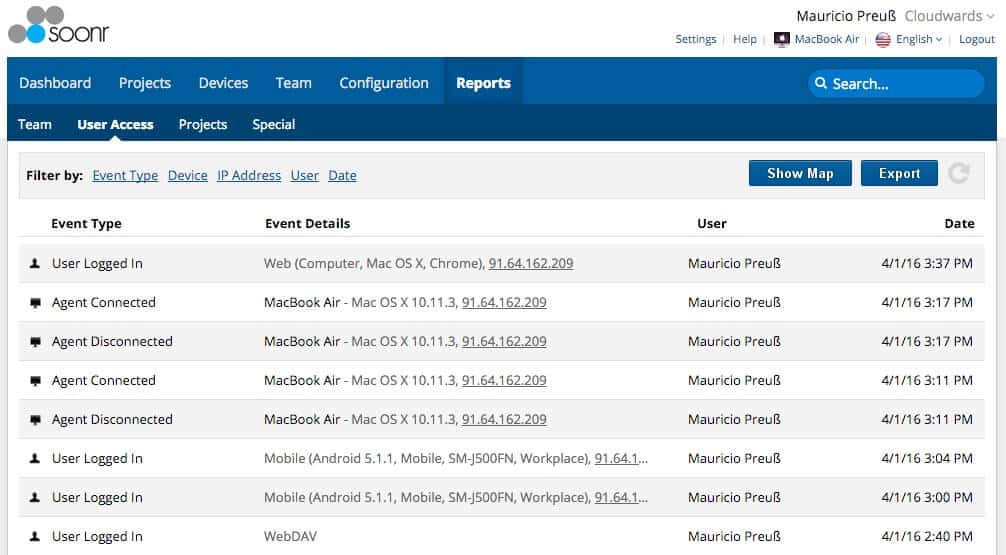Open the Configuration tab

(x=384, y=83)
